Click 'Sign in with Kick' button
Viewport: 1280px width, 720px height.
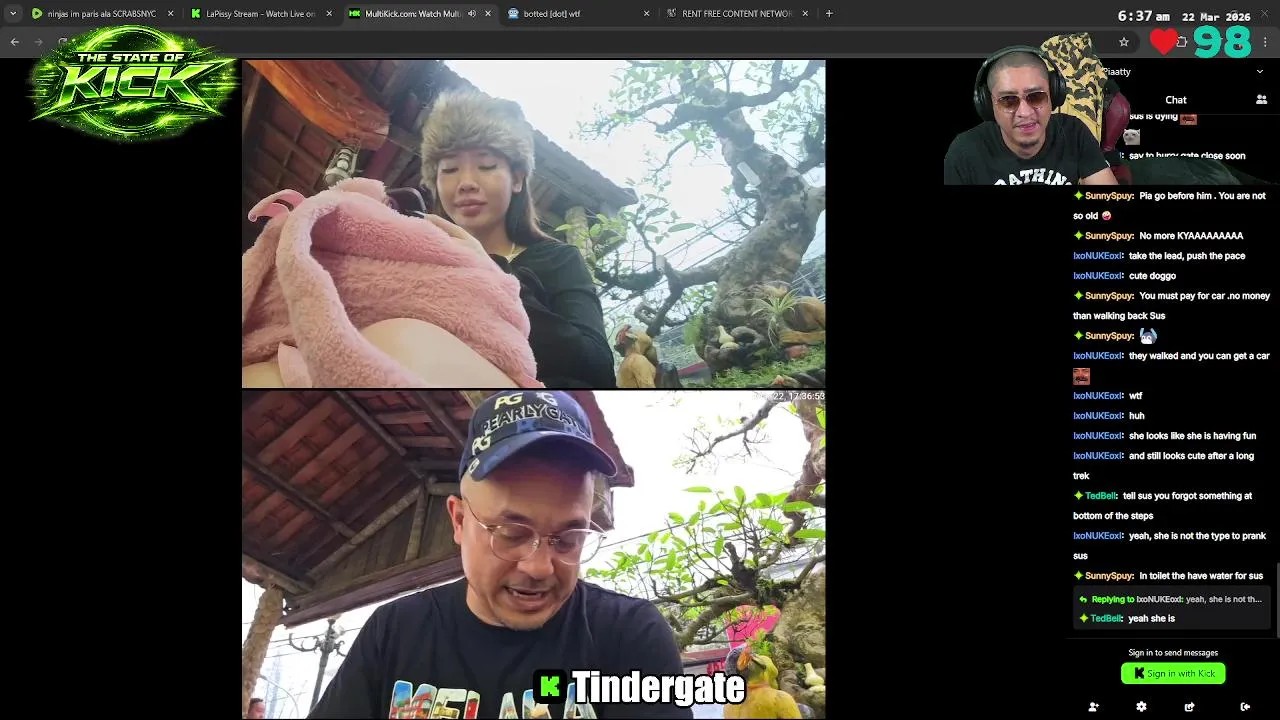[x=1173, y=673]
